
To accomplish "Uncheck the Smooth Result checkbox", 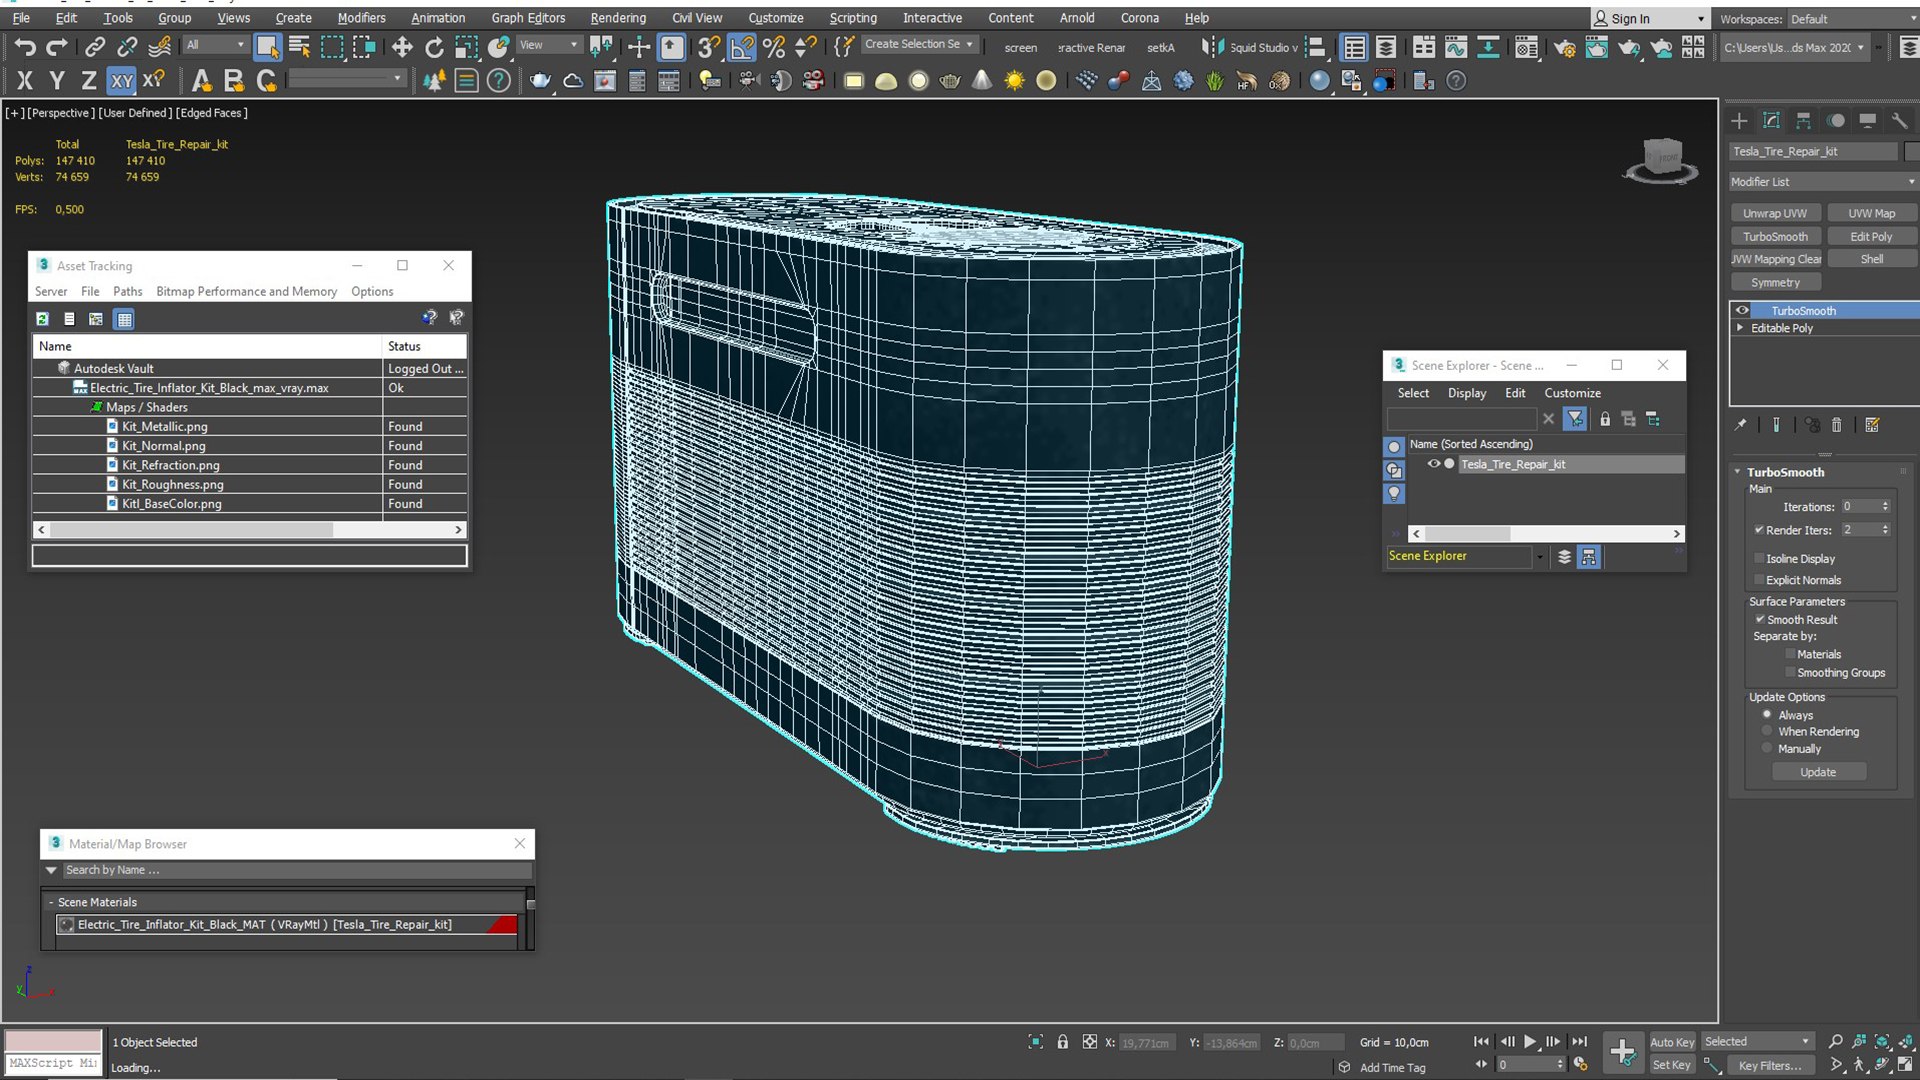I will (1759, 619).
